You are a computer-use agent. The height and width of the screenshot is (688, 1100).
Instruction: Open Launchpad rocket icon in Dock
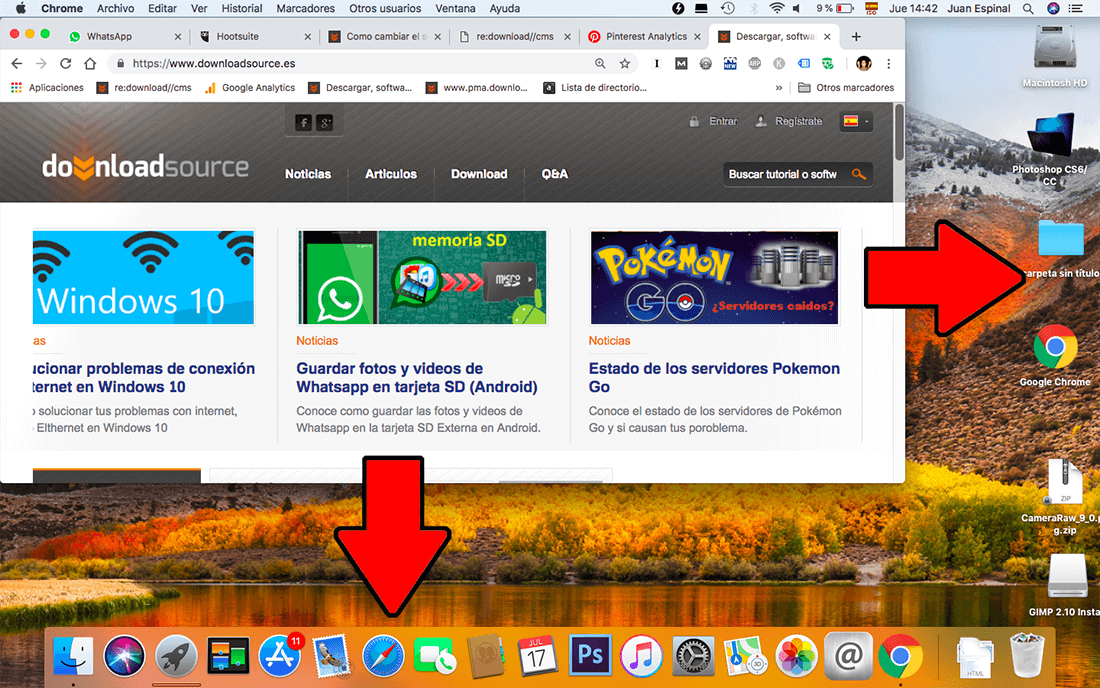176,656
